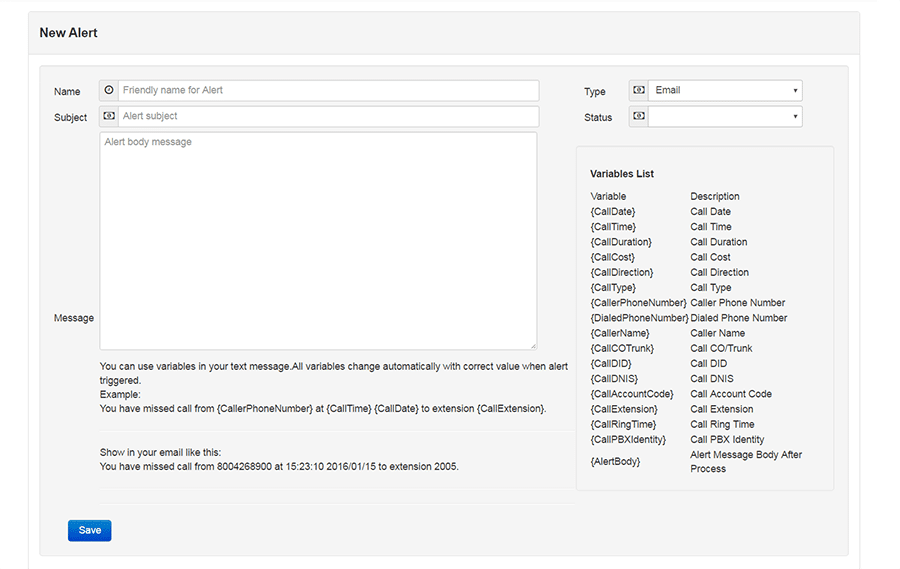Image resolution: width=900 pixels, height=569 pixels.
Task: Click into the Alert subject input
Action: [328, 116]
